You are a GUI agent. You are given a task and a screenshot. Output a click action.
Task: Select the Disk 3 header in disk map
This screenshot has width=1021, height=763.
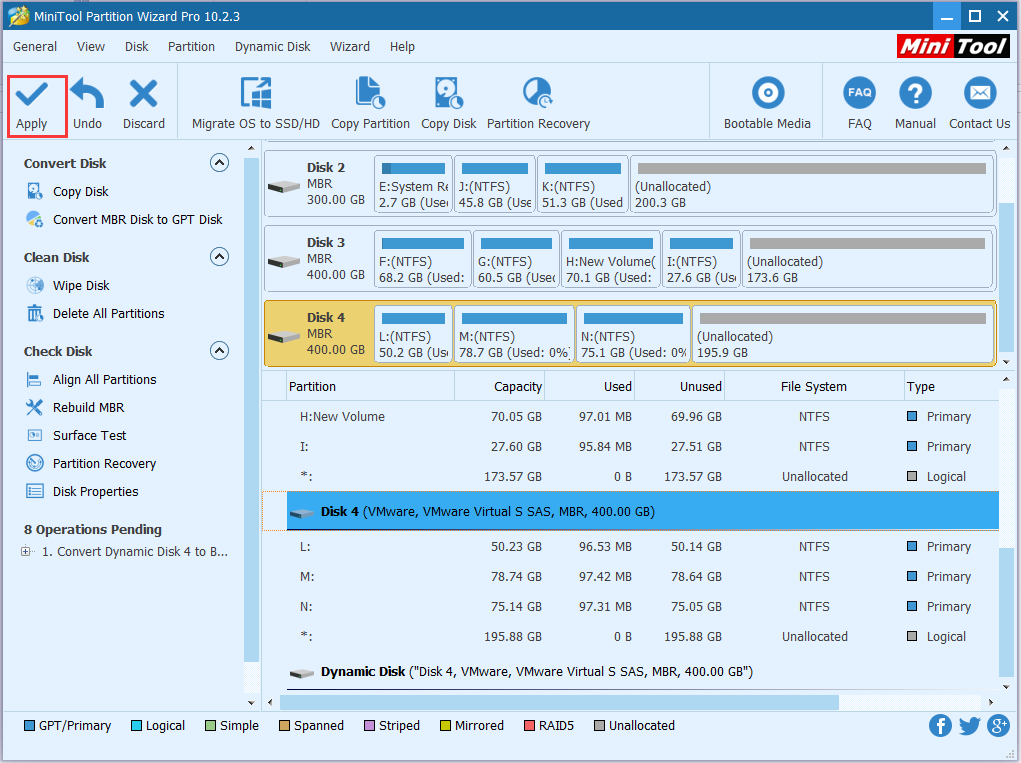tap(319, 258)
